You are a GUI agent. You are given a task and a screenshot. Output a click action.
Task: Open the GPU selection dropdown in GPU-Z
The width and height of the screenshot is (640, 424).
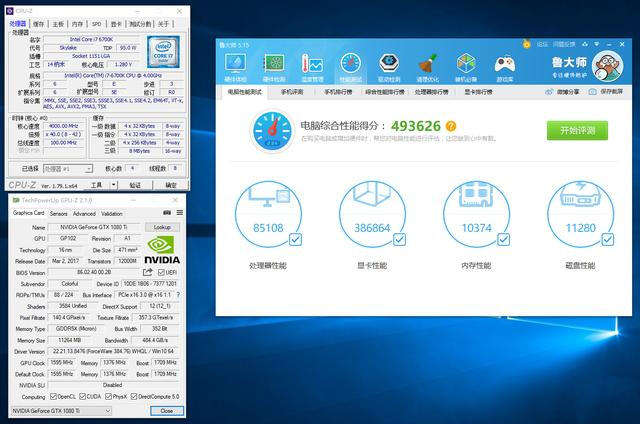point(61,411)
